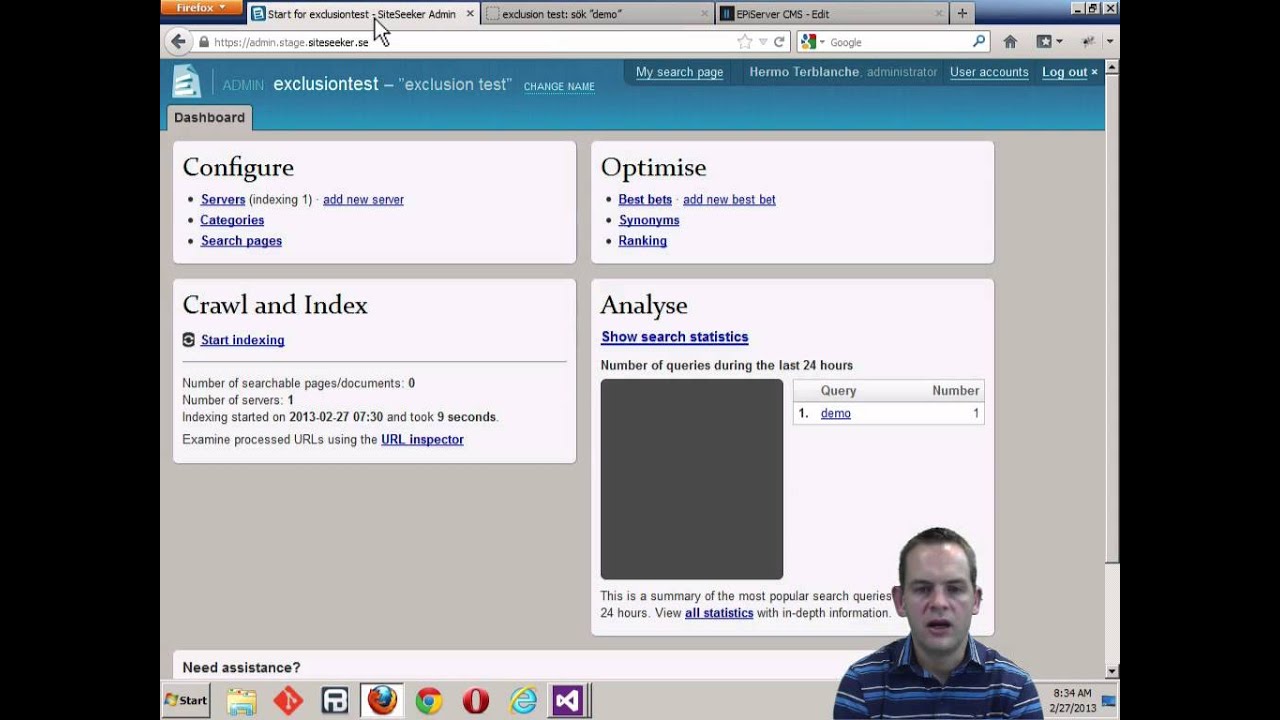Click add new best bet link

[x=729, y=199]
